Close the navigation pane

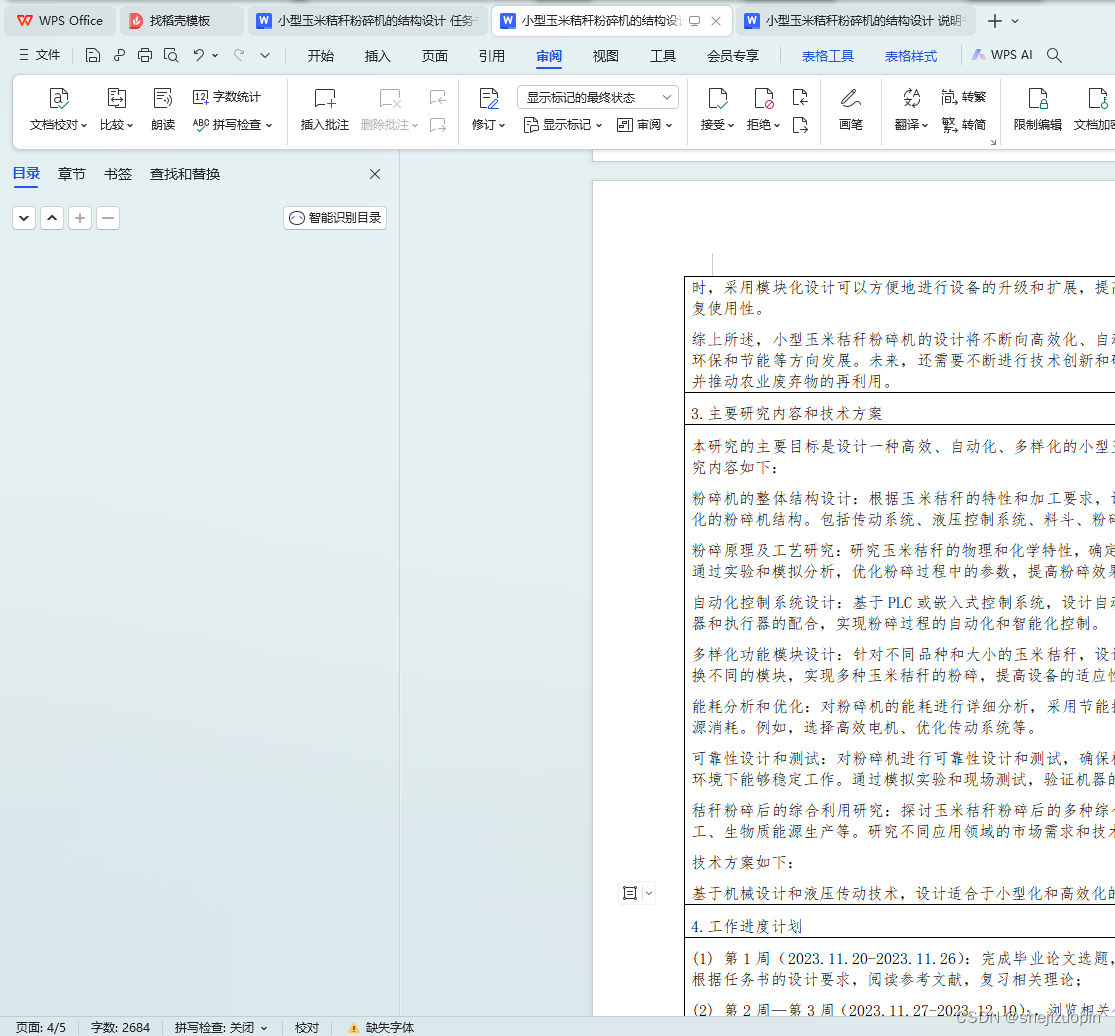tap(375, 174)
